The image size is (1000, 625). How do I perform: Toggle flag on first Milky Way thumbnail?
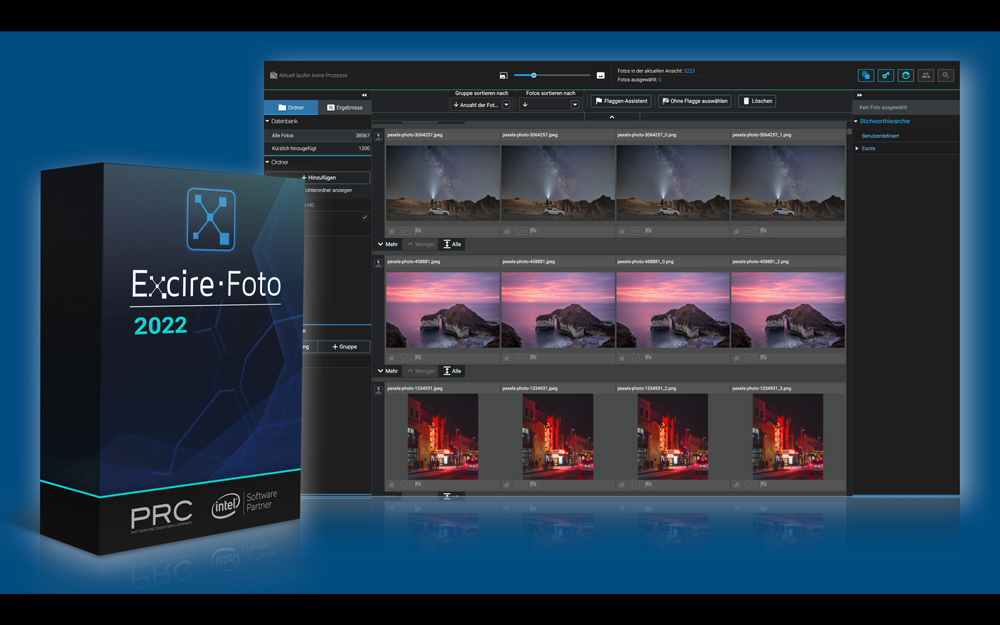tap(417, 230)
